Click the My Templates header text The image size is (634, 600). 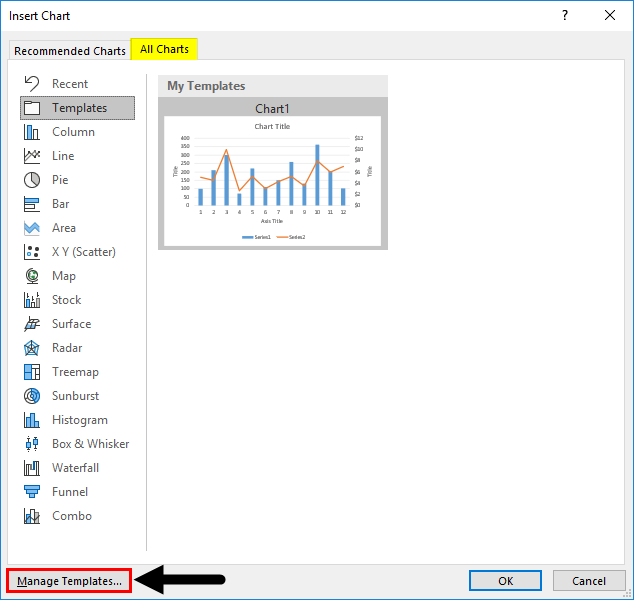(206, 86)
